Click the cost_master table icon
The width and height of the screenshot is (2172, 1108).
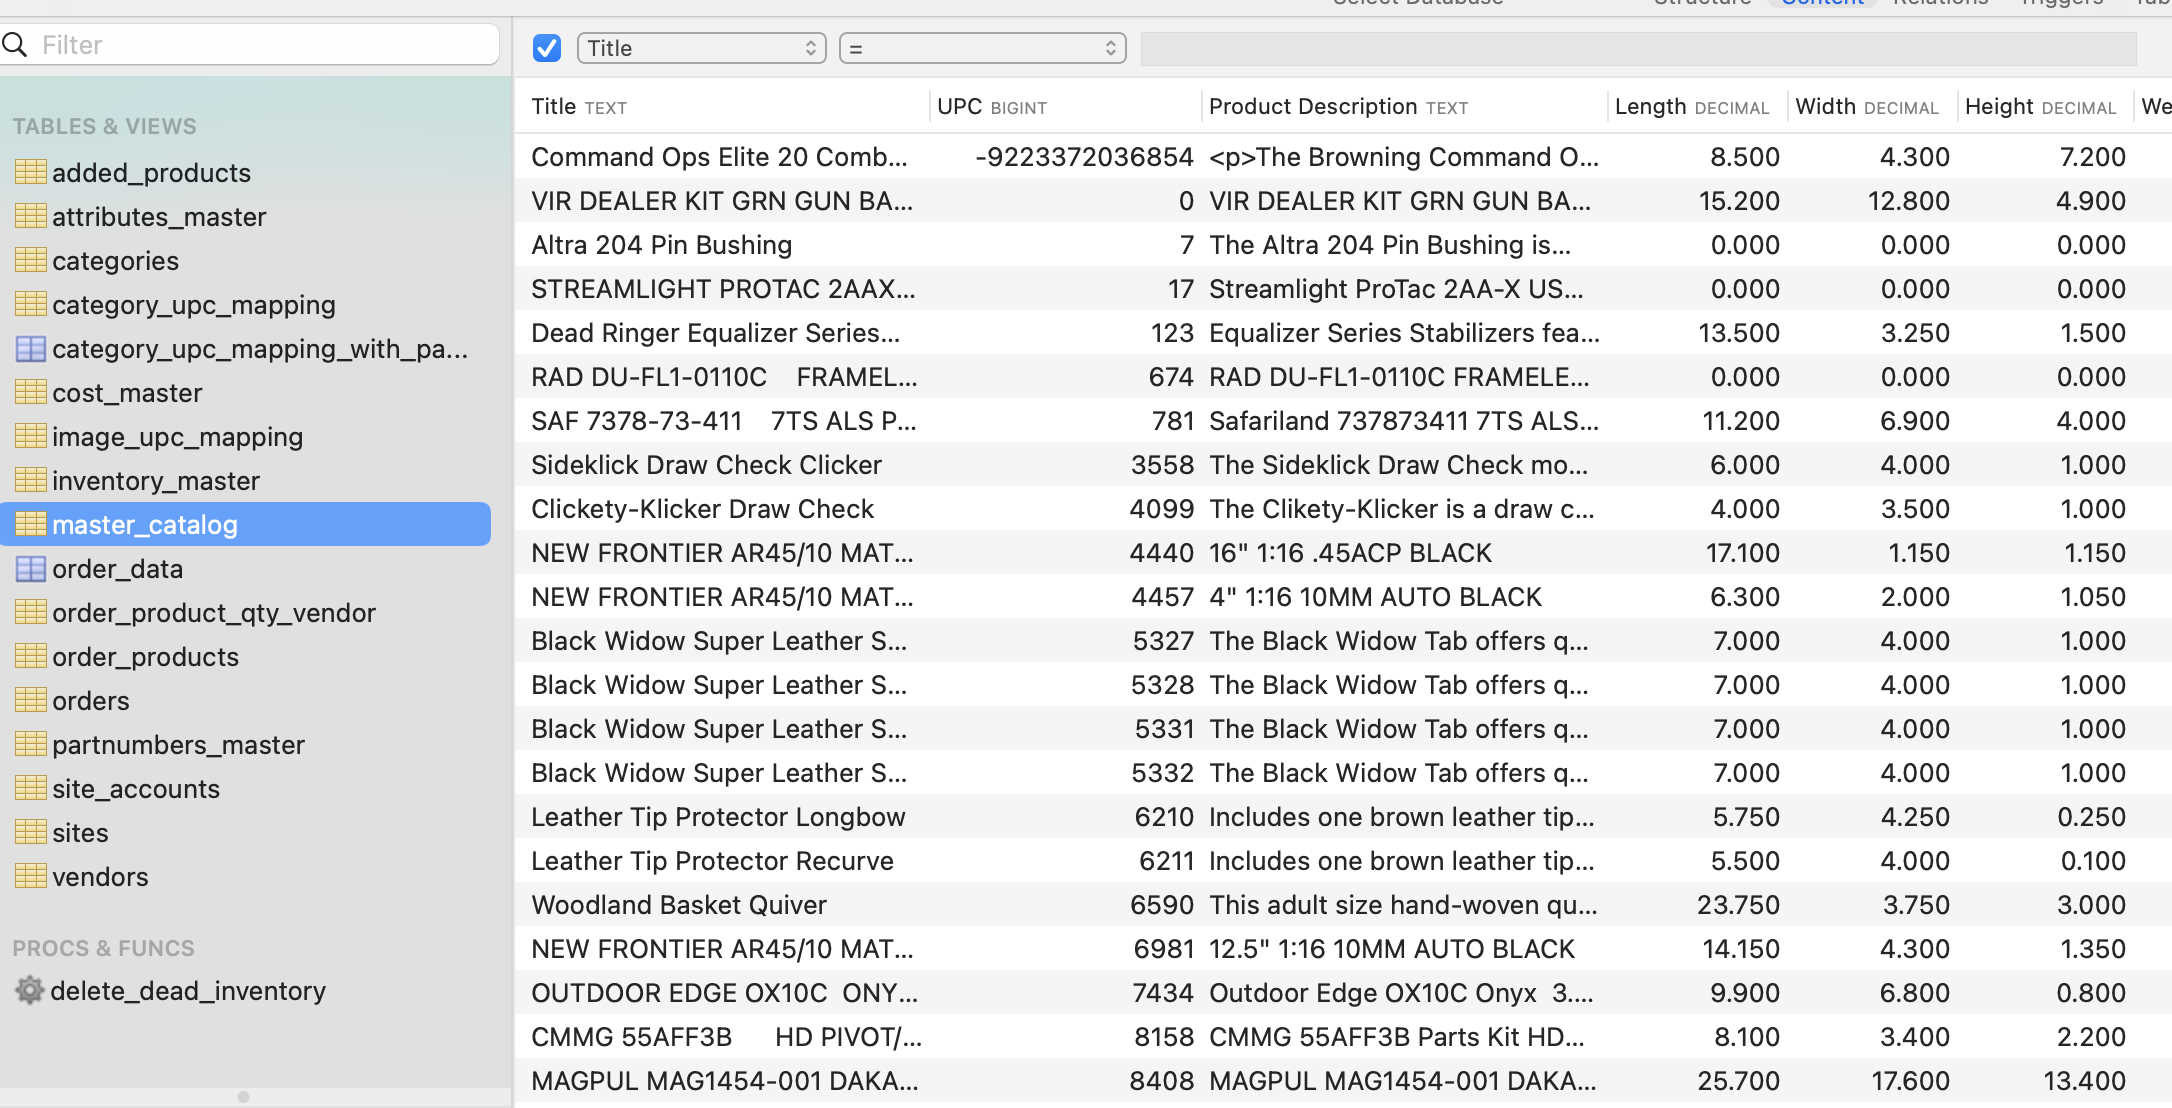[x=30, y=392]
